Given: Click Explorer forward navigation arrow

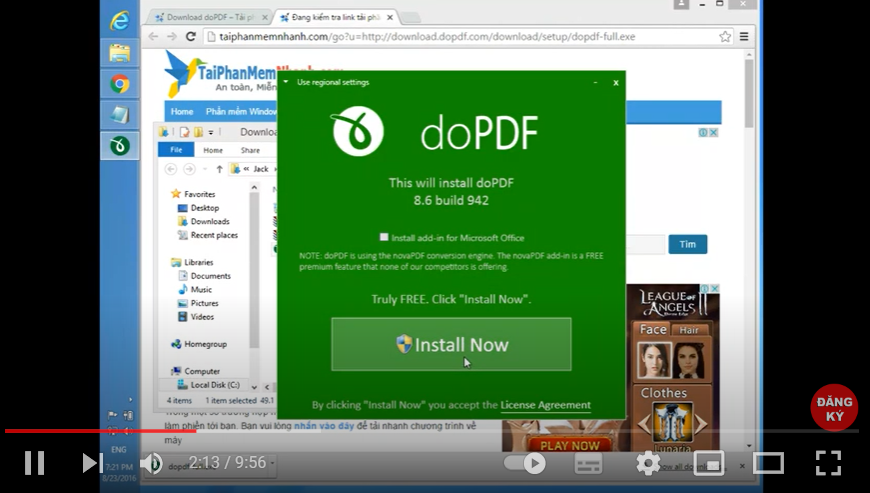Looking at the screenshot, I should (x=189, y=169).
